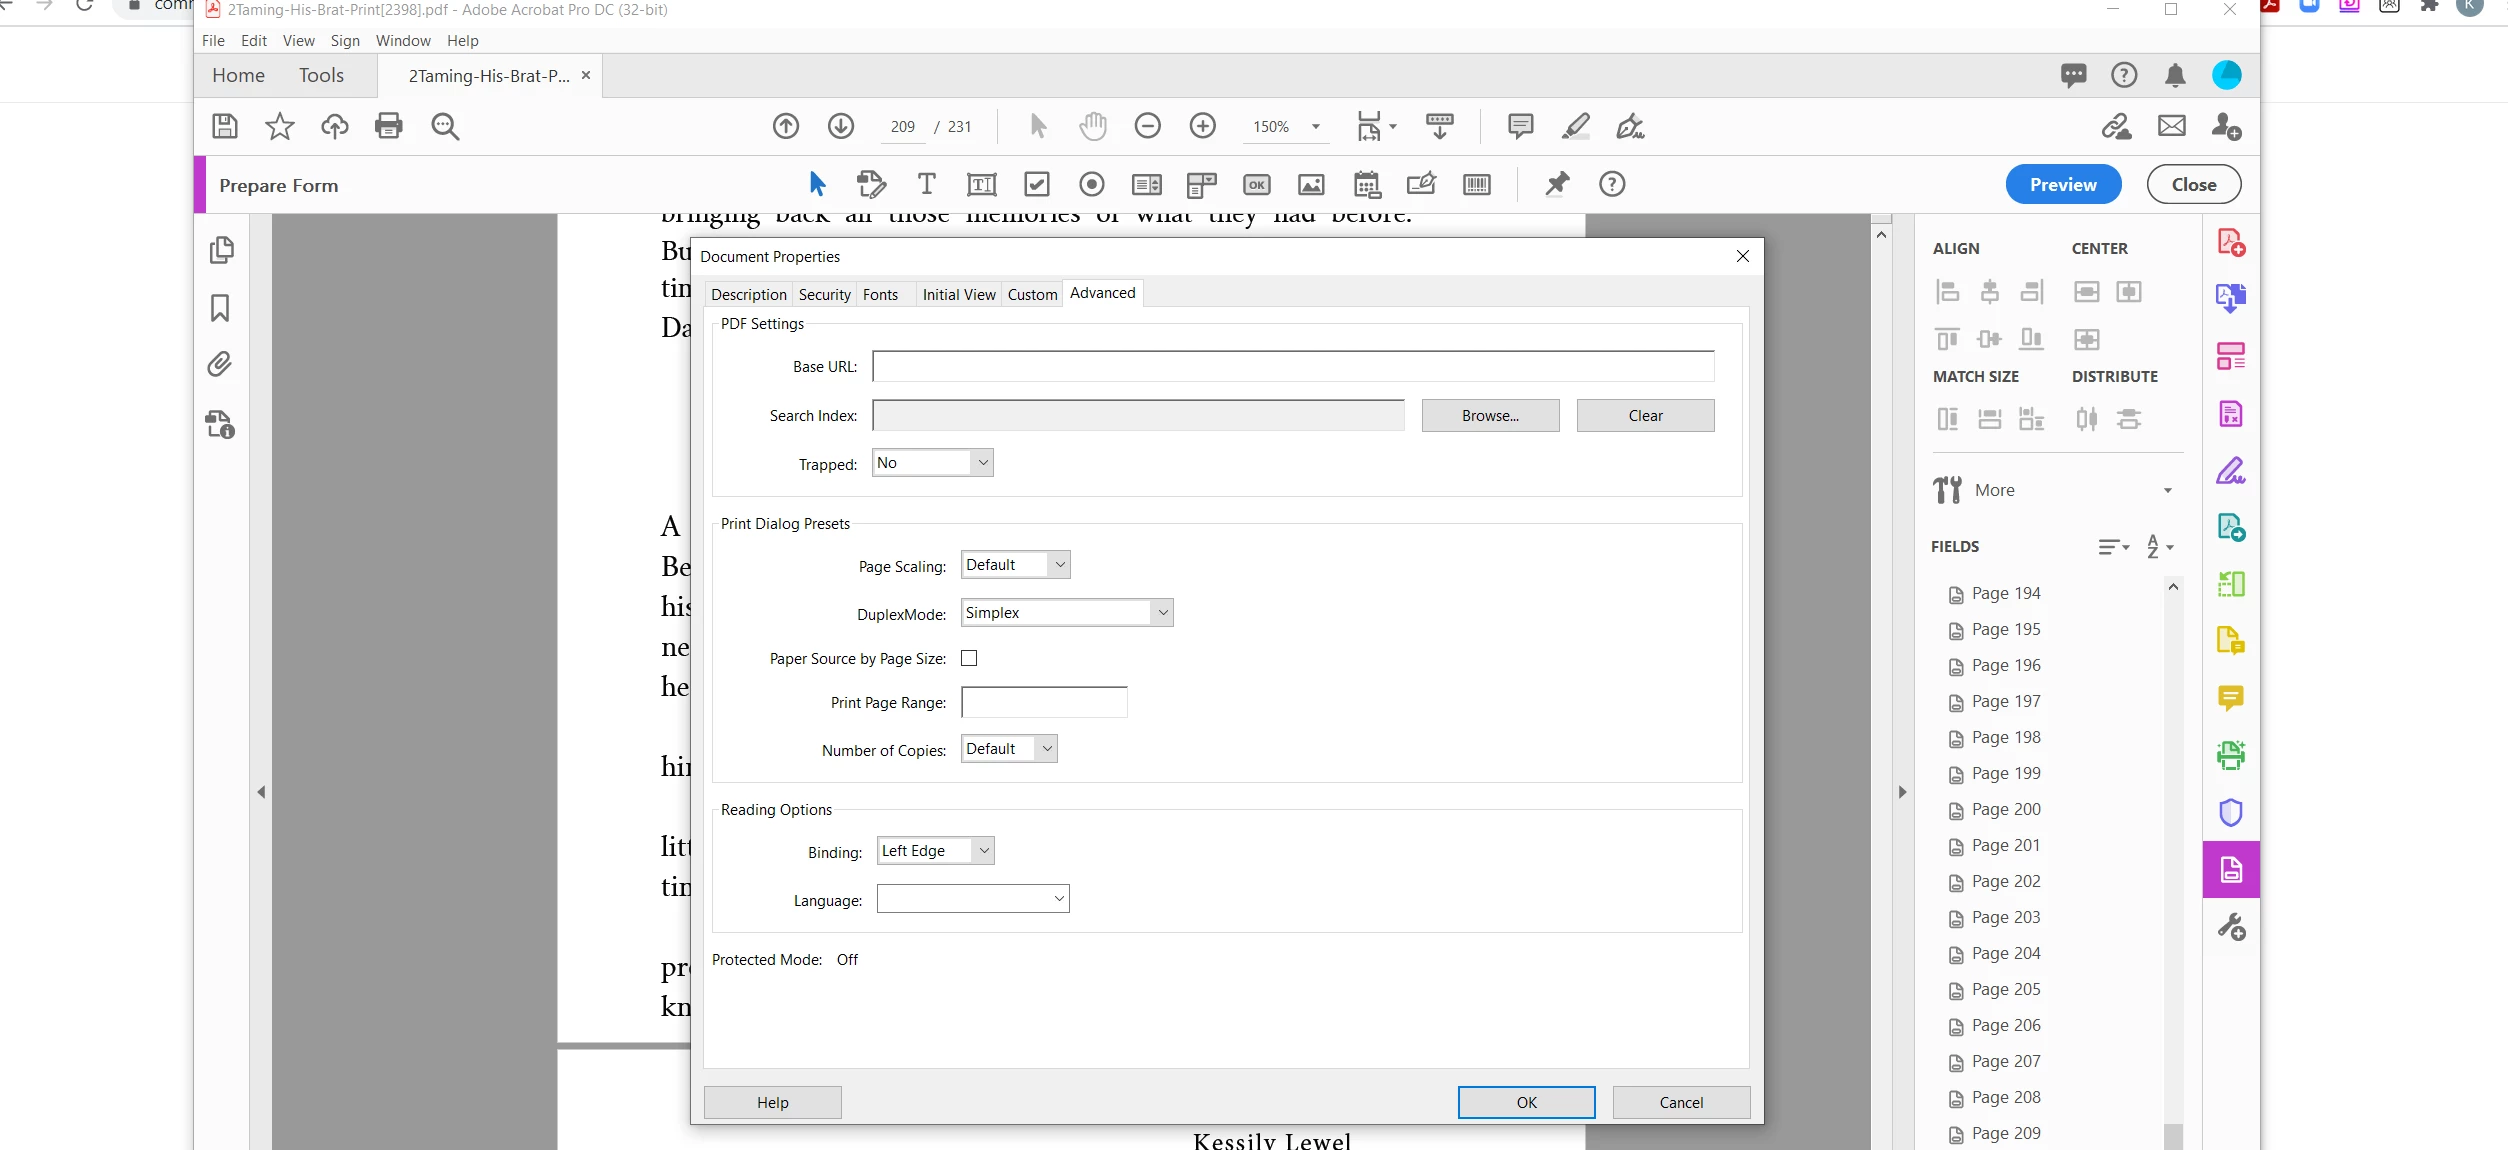The height and width of the screenshot is (1150, 2508).
Task: Click the Save file icon
Action: coord(225,126)
